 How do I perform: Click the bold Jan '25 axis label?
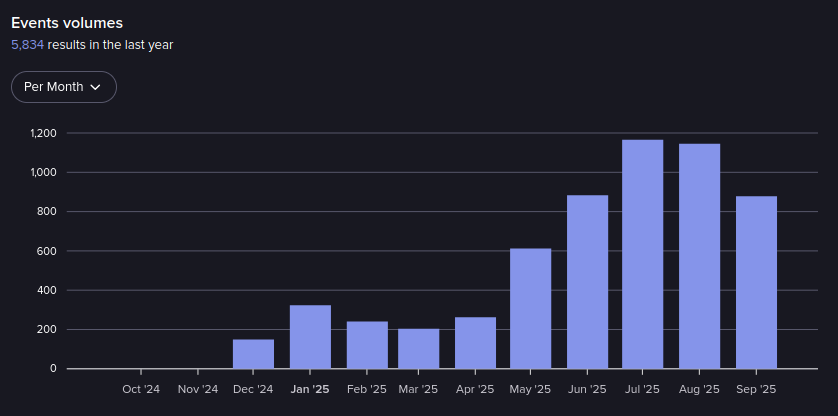(310, 389)
